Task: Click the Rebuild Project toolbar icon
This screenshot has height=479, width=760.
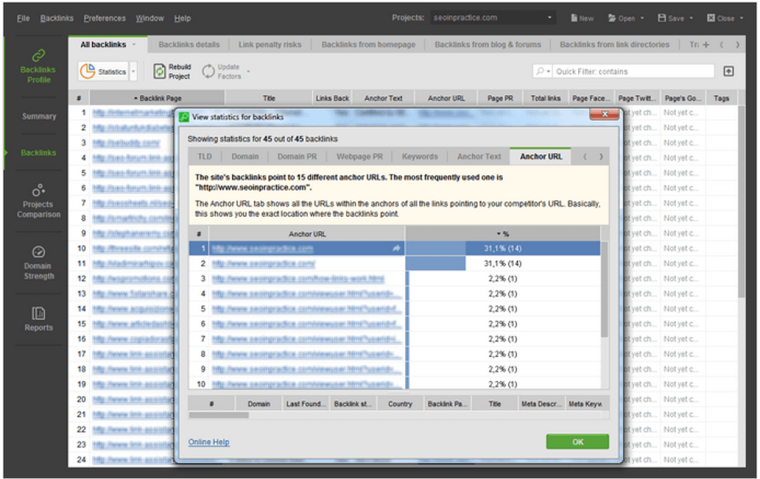Action: (x=159, y=71)
